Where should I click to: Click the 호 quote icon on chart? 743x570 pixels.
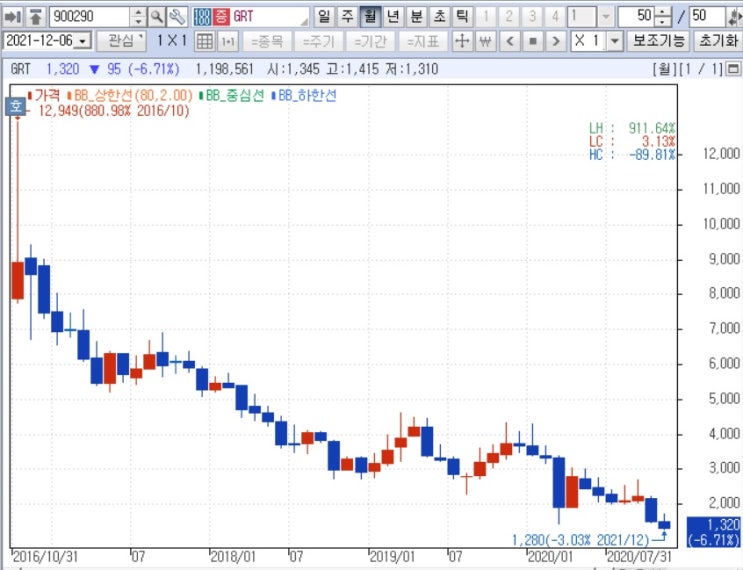(15, 105)
